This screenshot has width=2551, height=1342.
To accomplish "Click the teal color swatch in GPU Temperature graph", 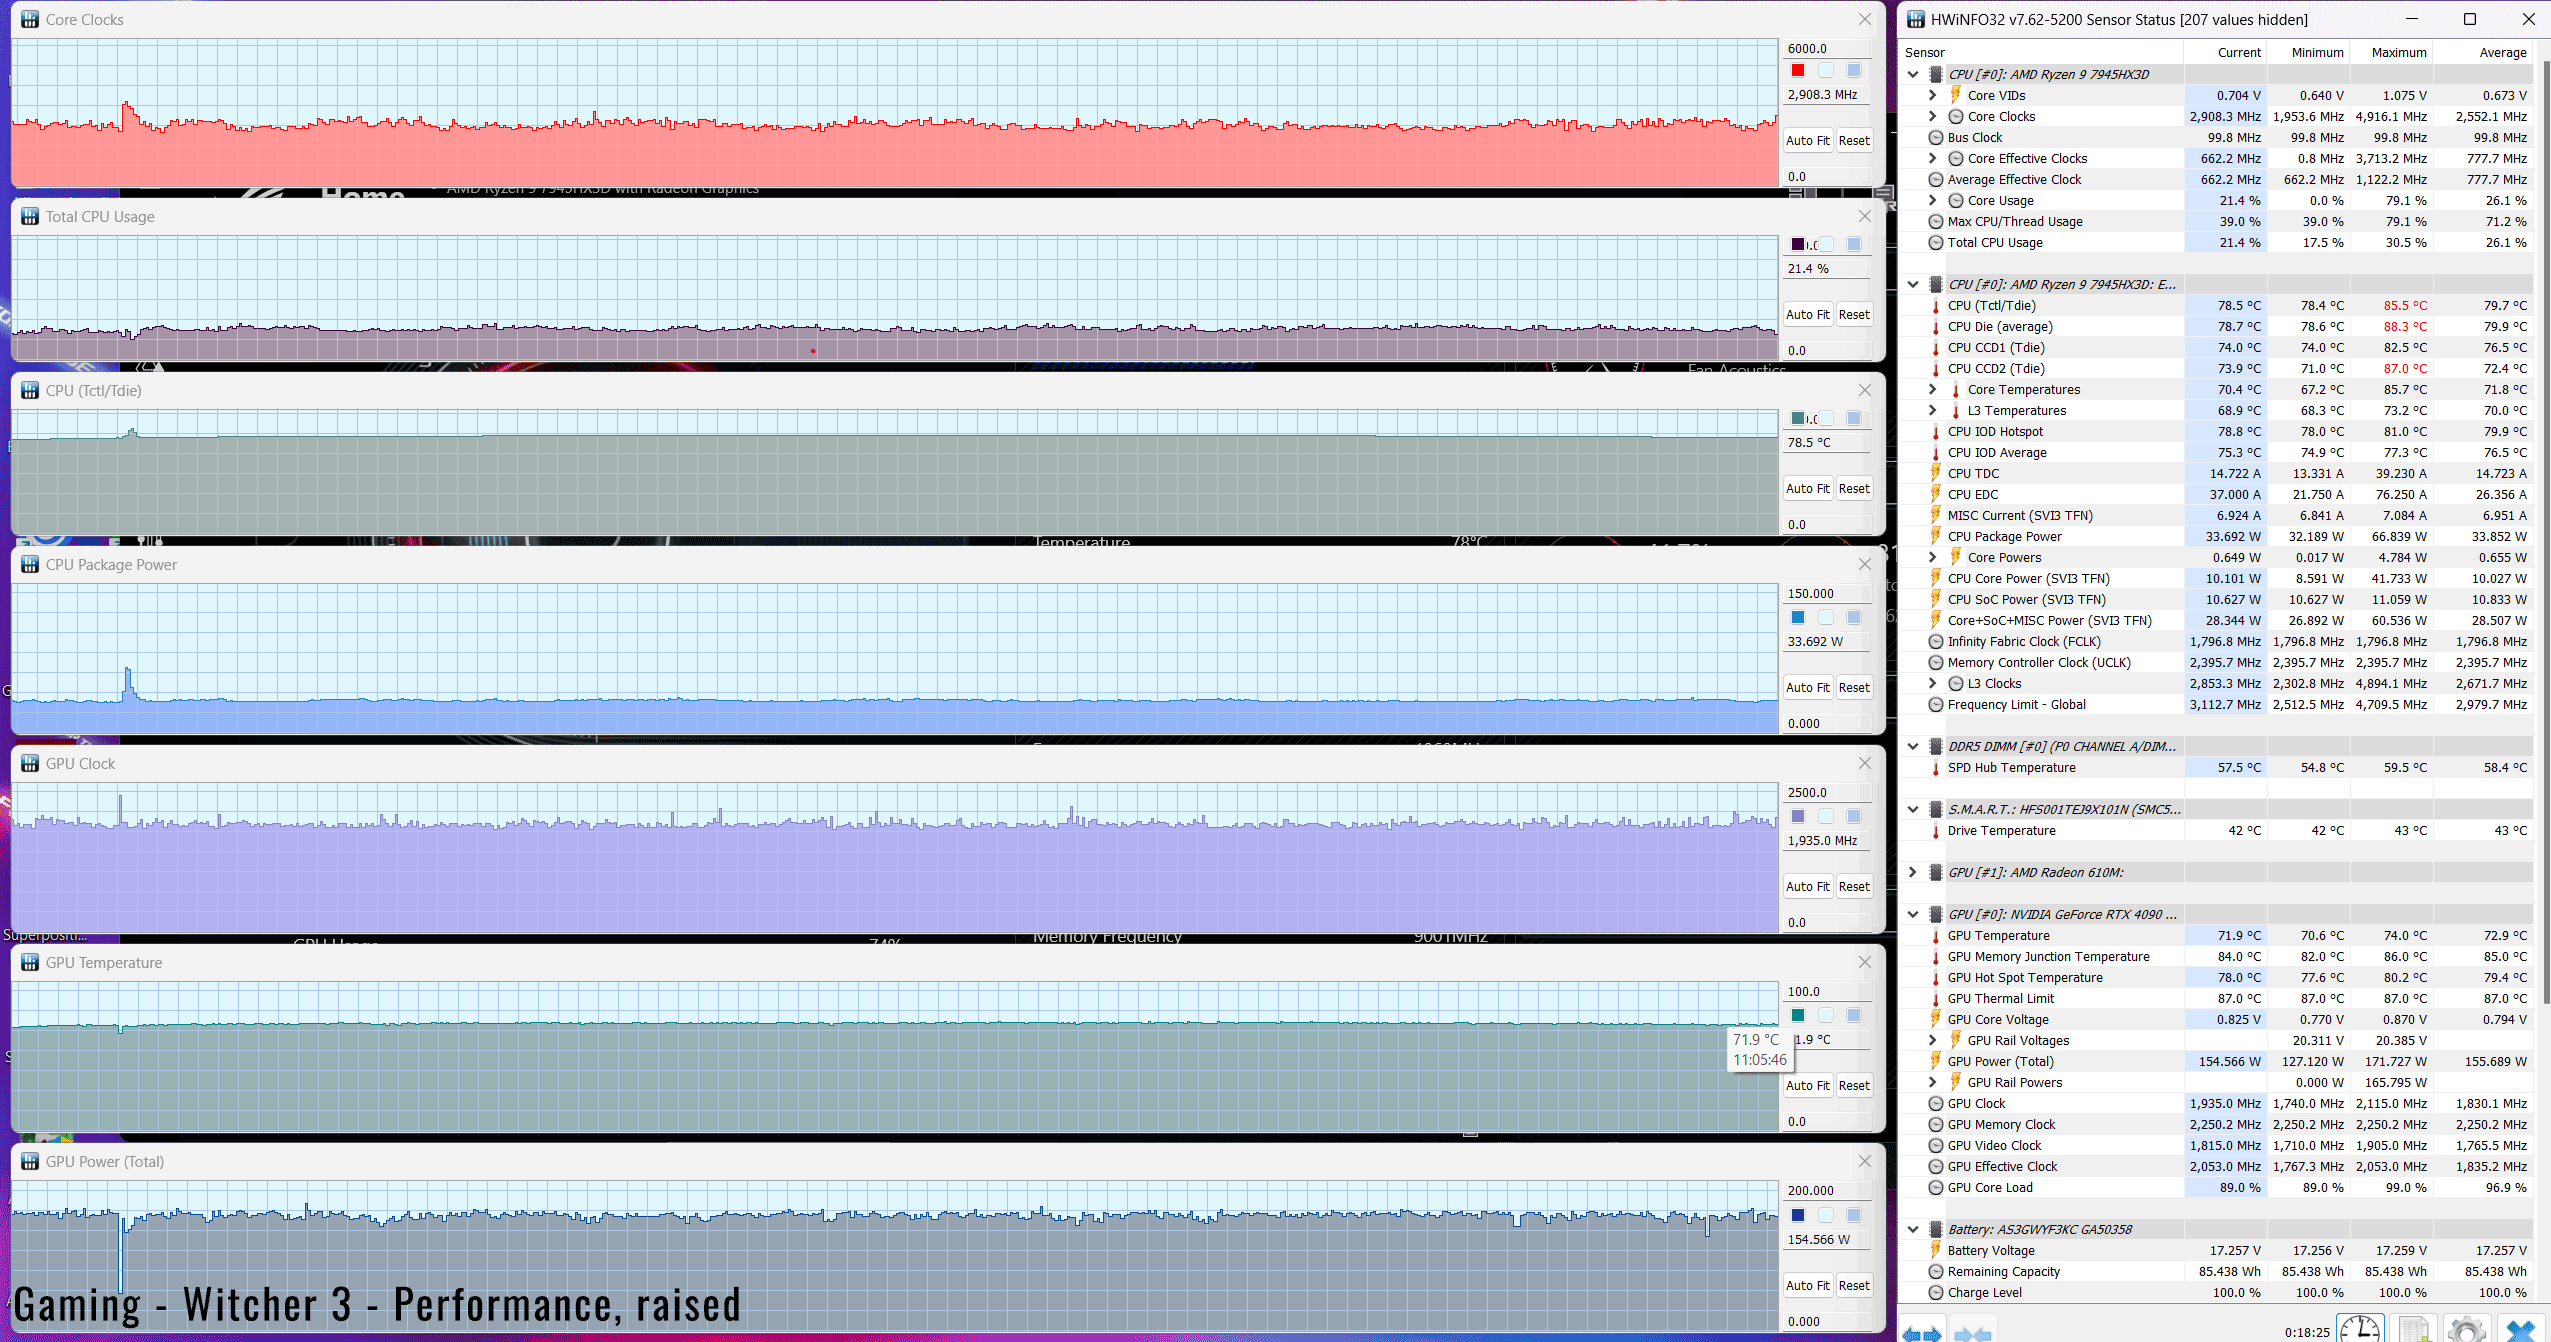I will click(x=1797, y=1015).
